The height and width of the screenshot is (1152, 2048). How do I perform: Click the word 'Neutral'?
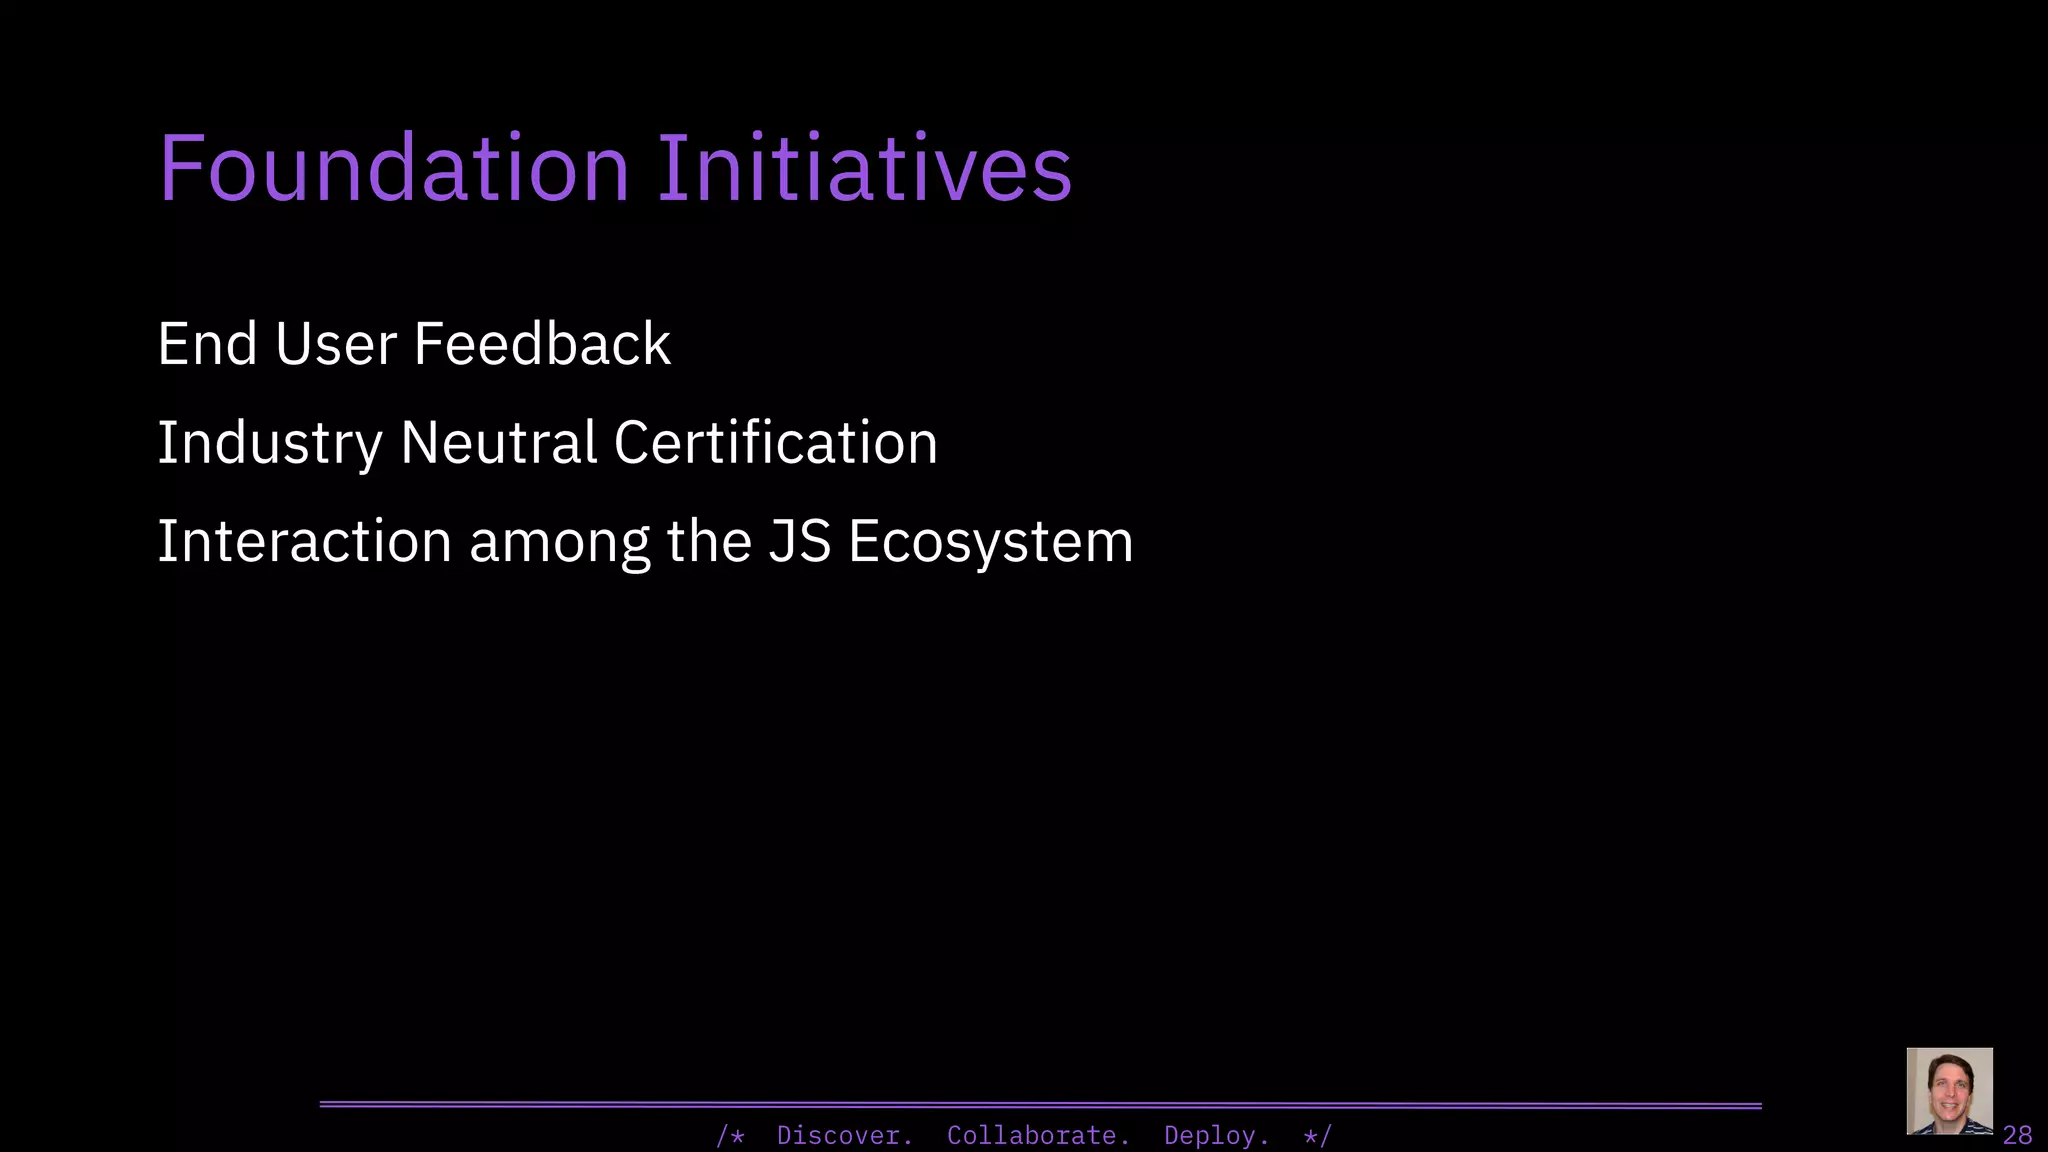click(498, 443)
